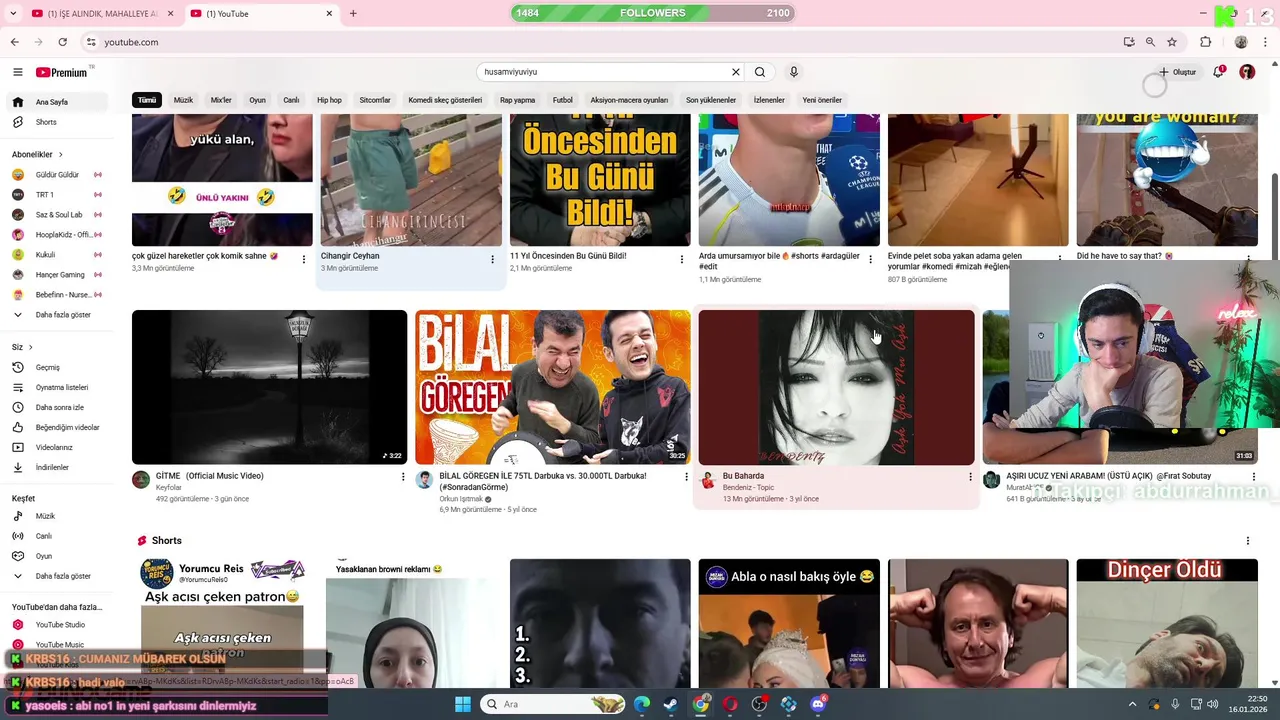
Task: Click the magnifier search button
Action: tap(760, 72)
